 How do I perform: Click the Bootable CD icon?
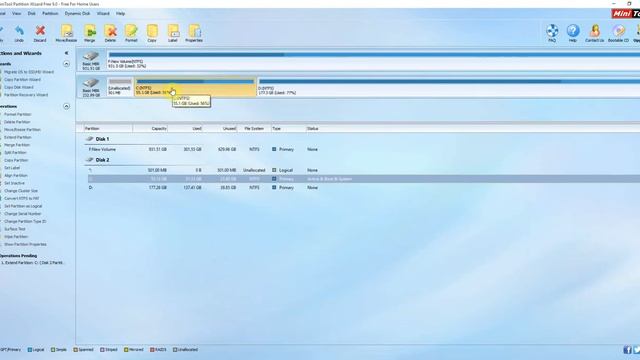point(618,33)
